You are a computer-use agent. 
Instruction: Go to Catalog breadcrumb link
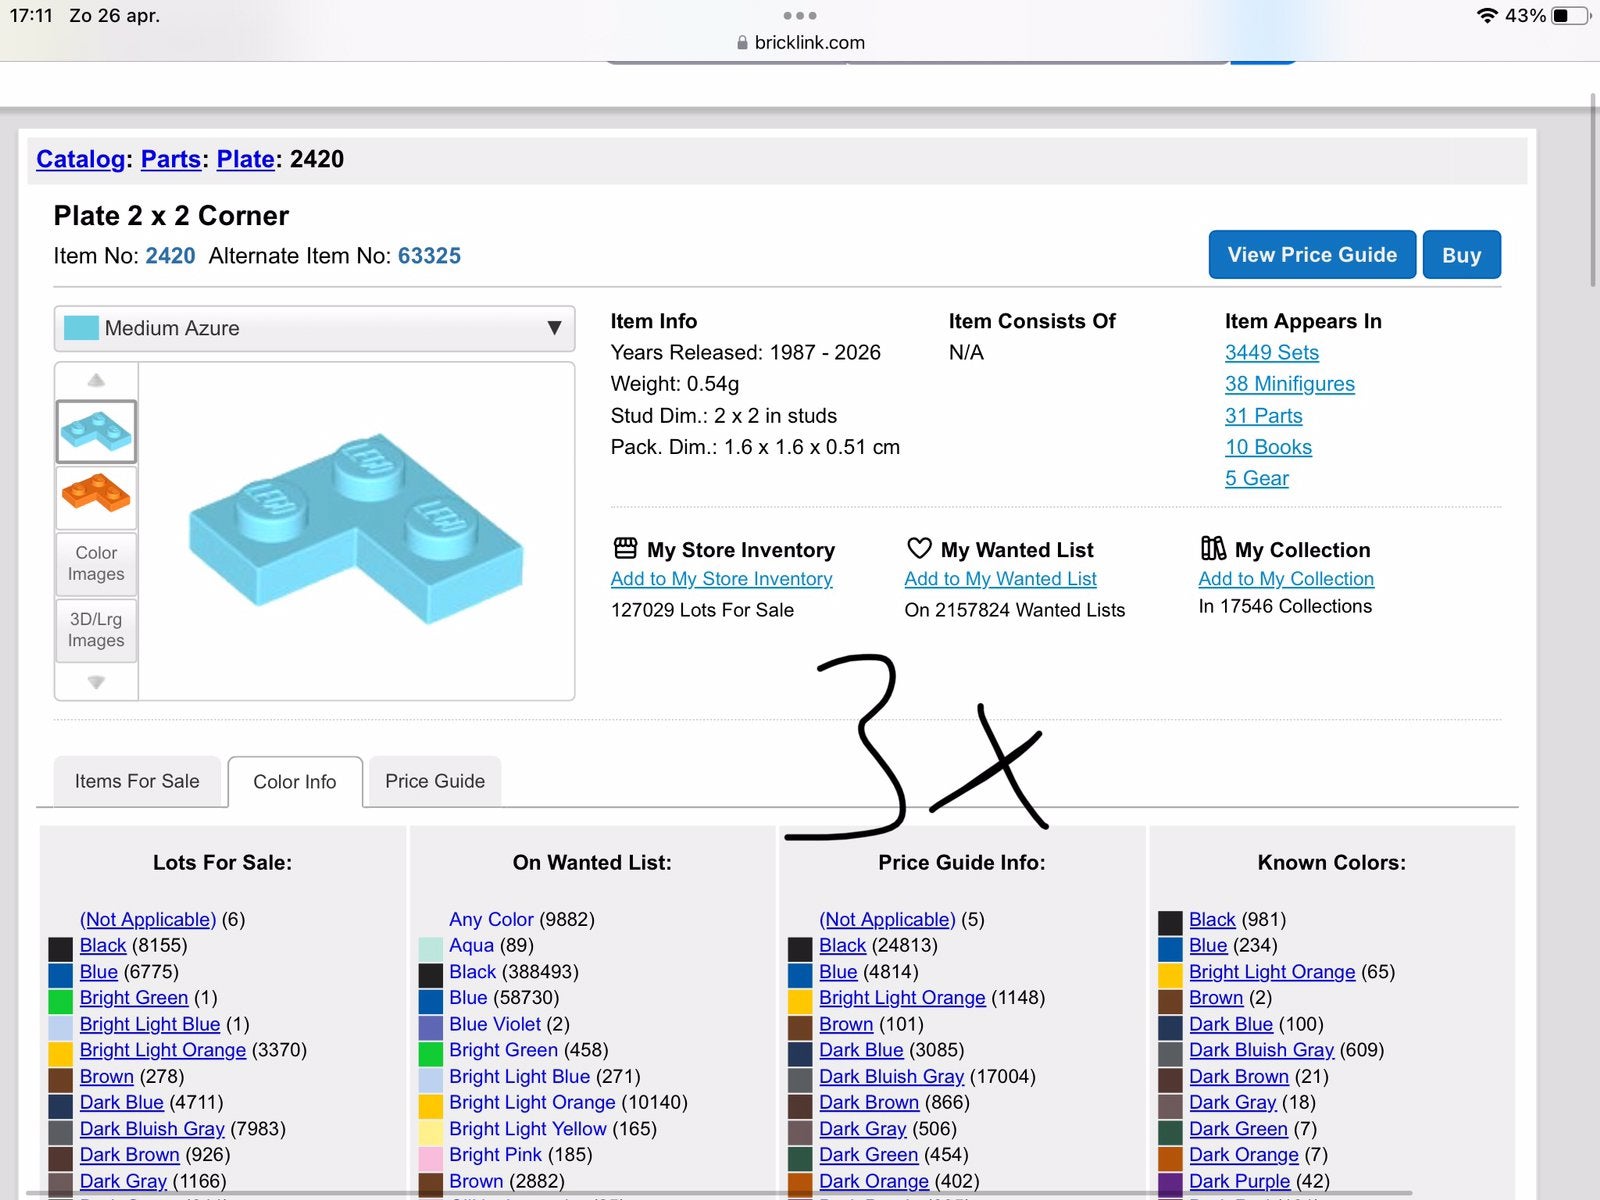81,159
